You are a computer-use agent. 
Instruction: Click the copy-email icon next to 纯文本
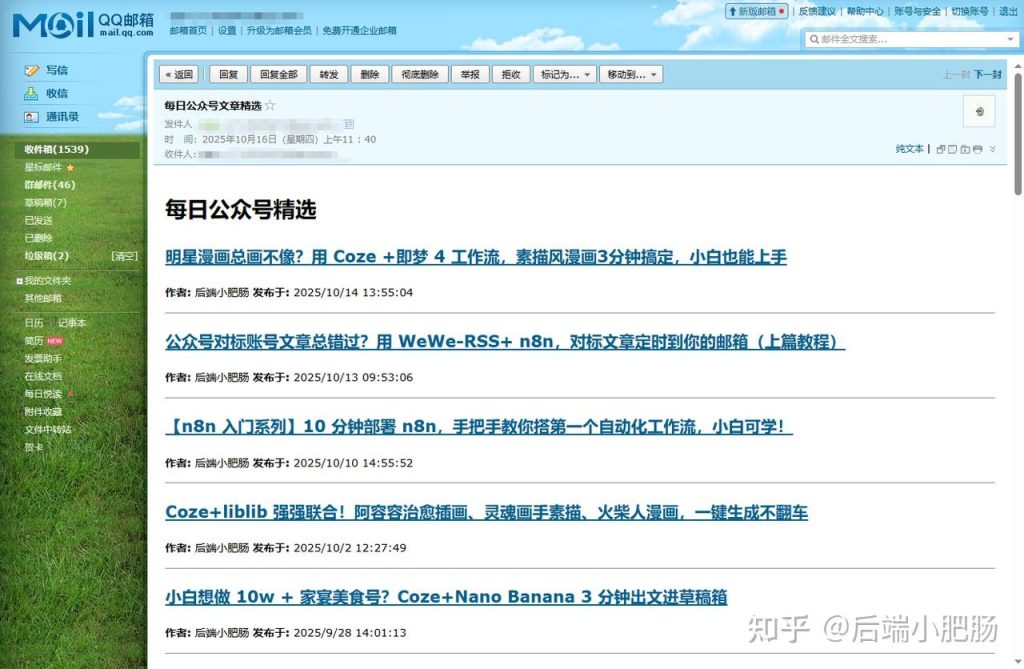[940, 150]
